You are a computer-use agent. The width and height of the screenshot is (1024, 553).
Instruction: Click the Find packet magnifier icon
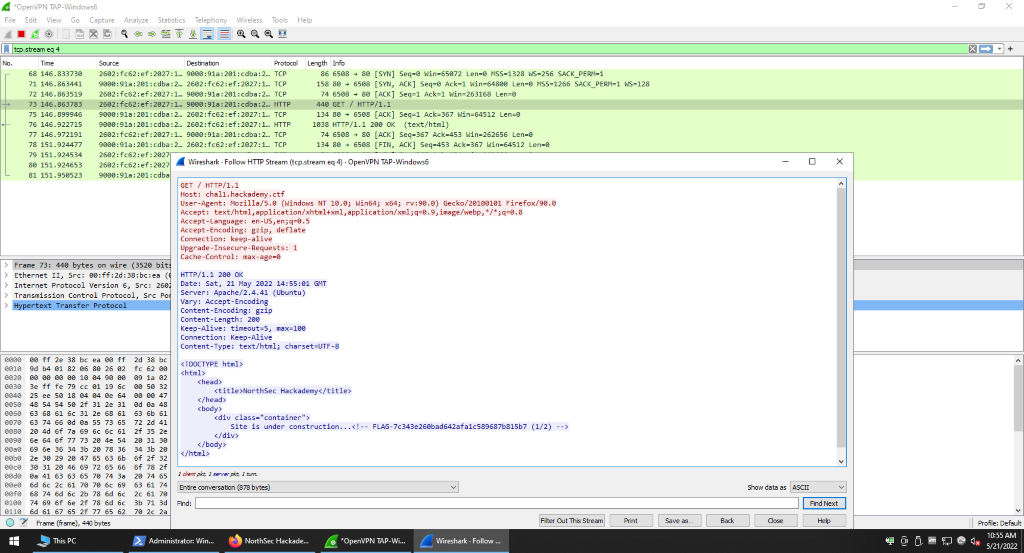tap(124, 33)
